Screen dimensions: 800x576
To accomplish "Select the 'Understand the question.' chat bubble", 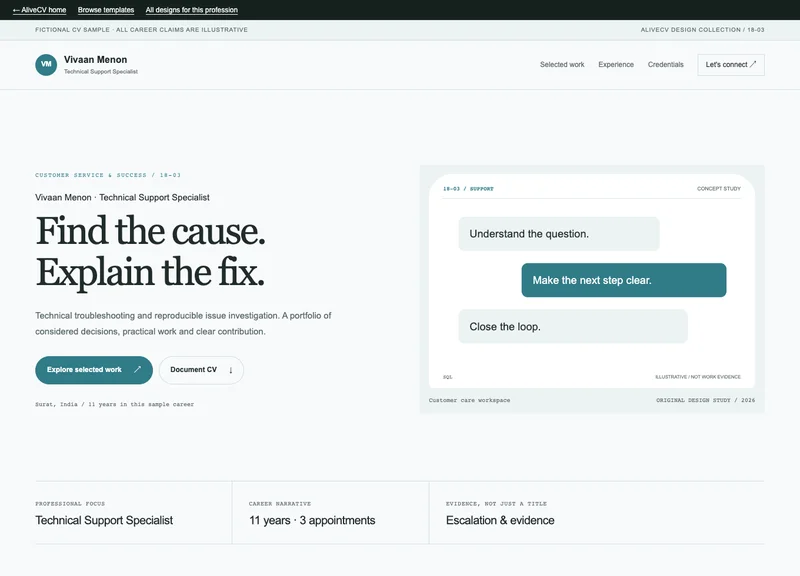I will [x=559, y=234].
